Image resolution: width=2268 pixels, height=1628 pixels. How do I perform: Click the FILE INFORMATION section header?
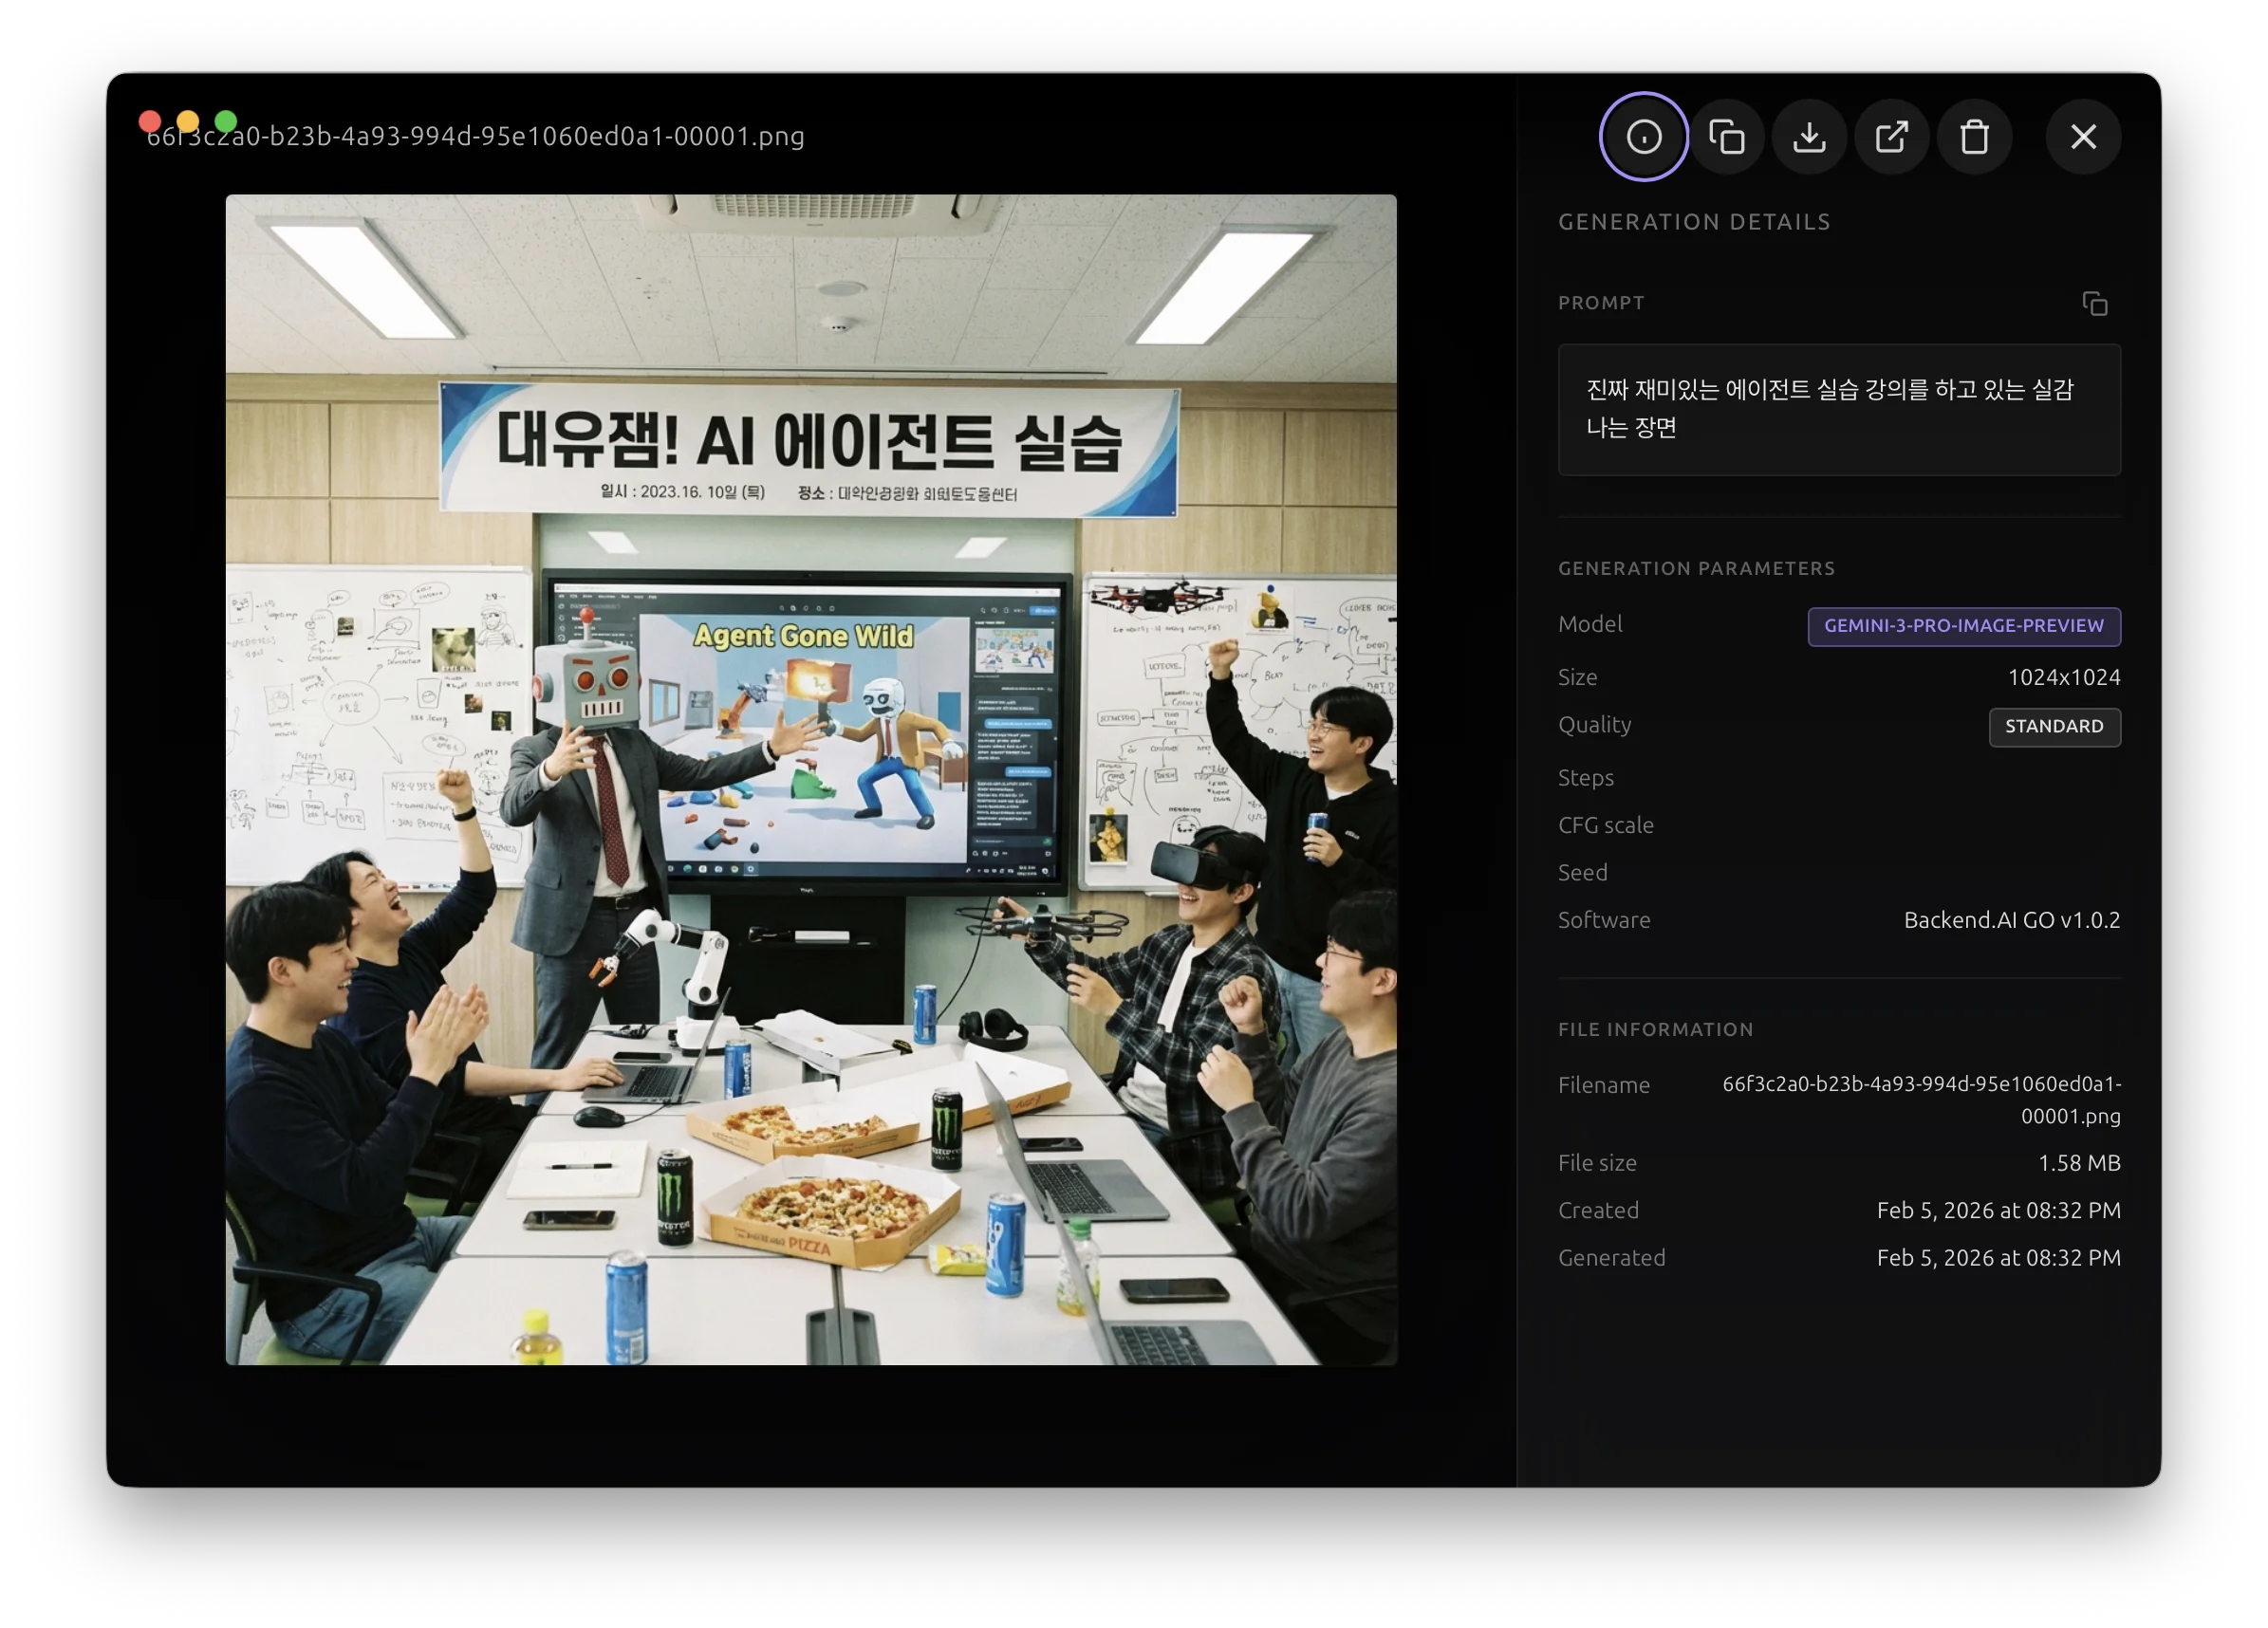point(1655,1028)
